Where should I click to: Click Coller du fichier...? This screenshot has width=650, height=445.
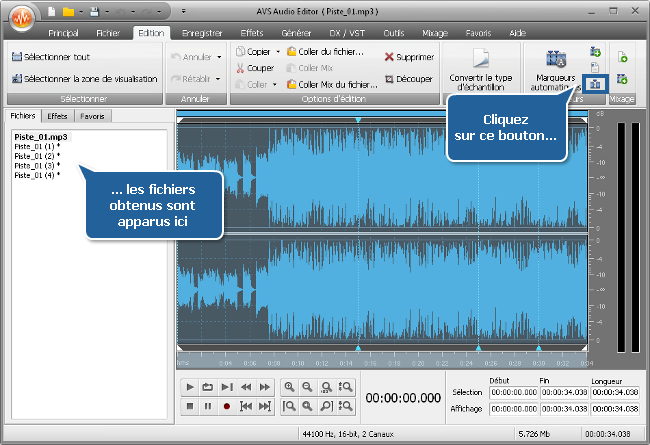325,52
